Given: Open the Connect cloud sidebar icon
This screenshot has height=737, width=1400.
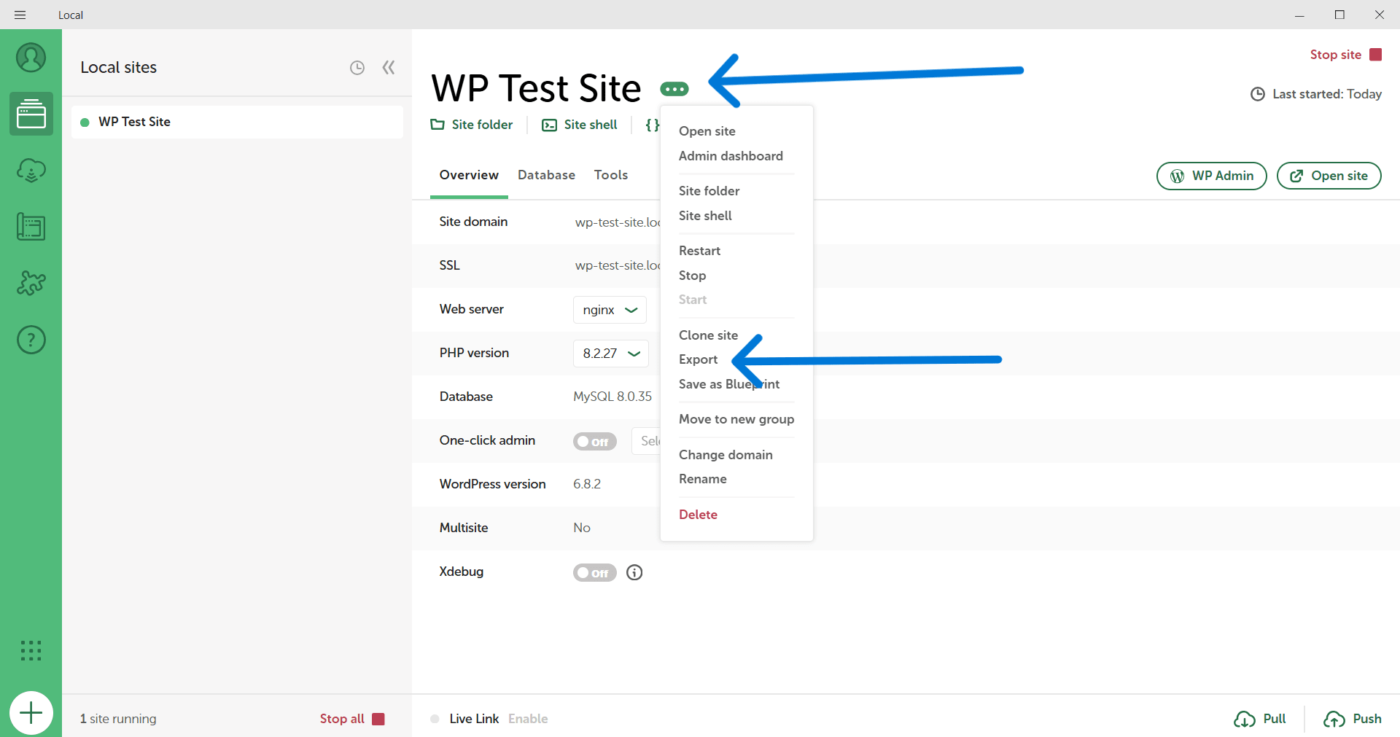Looking at the screenshot, I should tap(31, 170).
